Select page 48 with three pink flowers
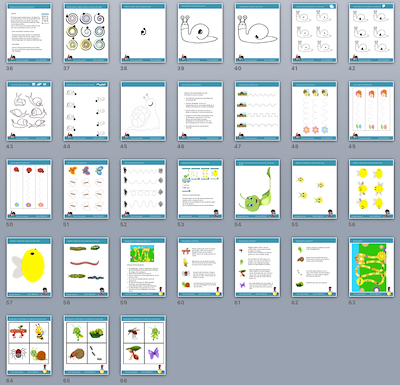 coord(314,111)
